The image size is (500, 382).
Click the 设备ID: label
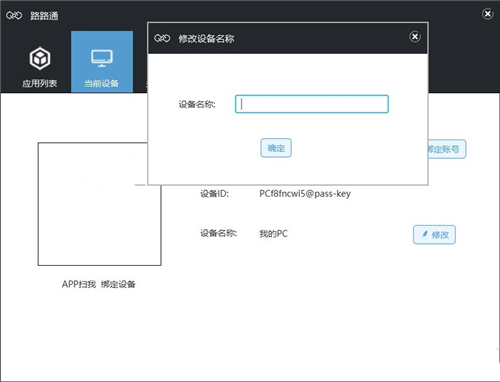click(x=214, y=194)
